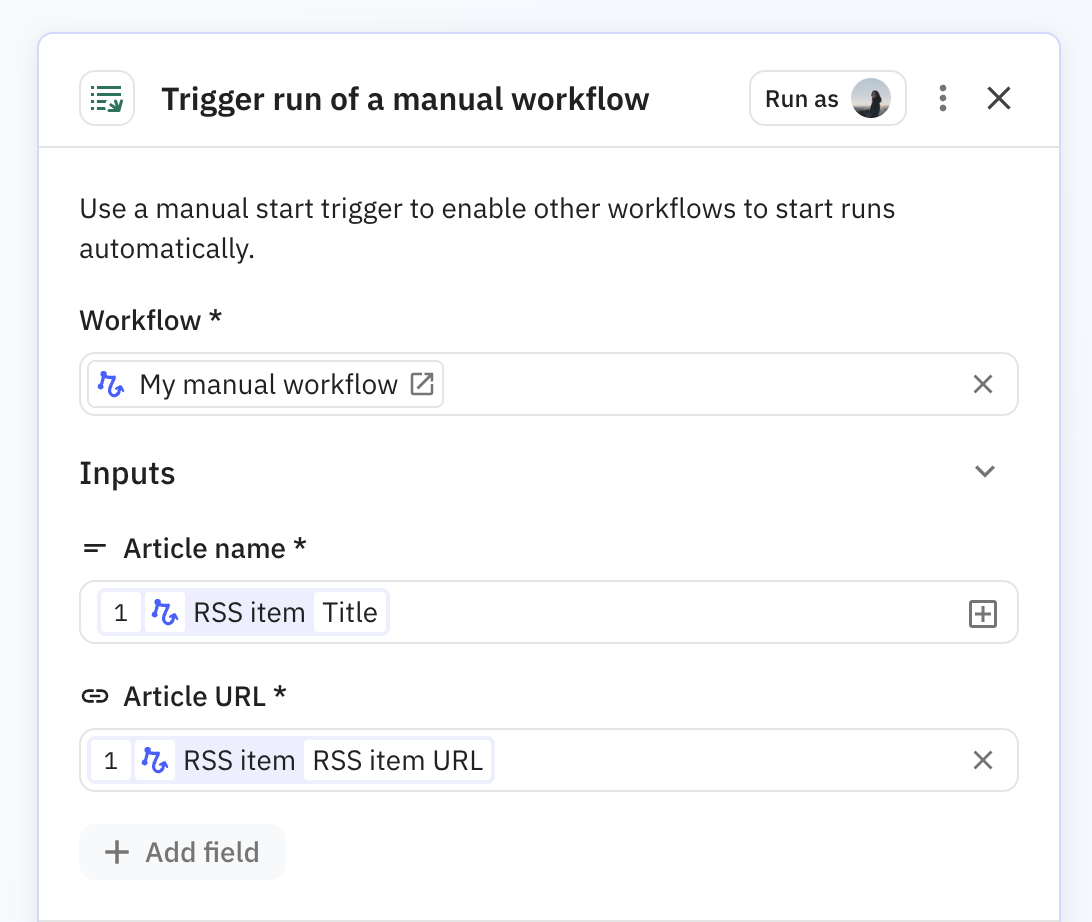Collapse the Inputs section chevron

[985, 472]
